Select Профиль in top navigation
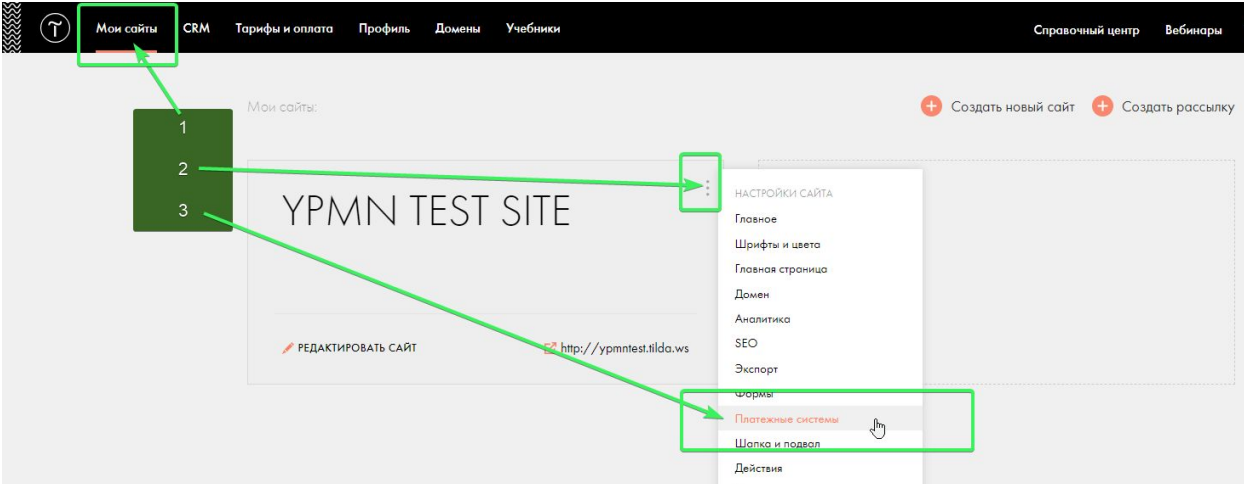 (x=384, y=29)
